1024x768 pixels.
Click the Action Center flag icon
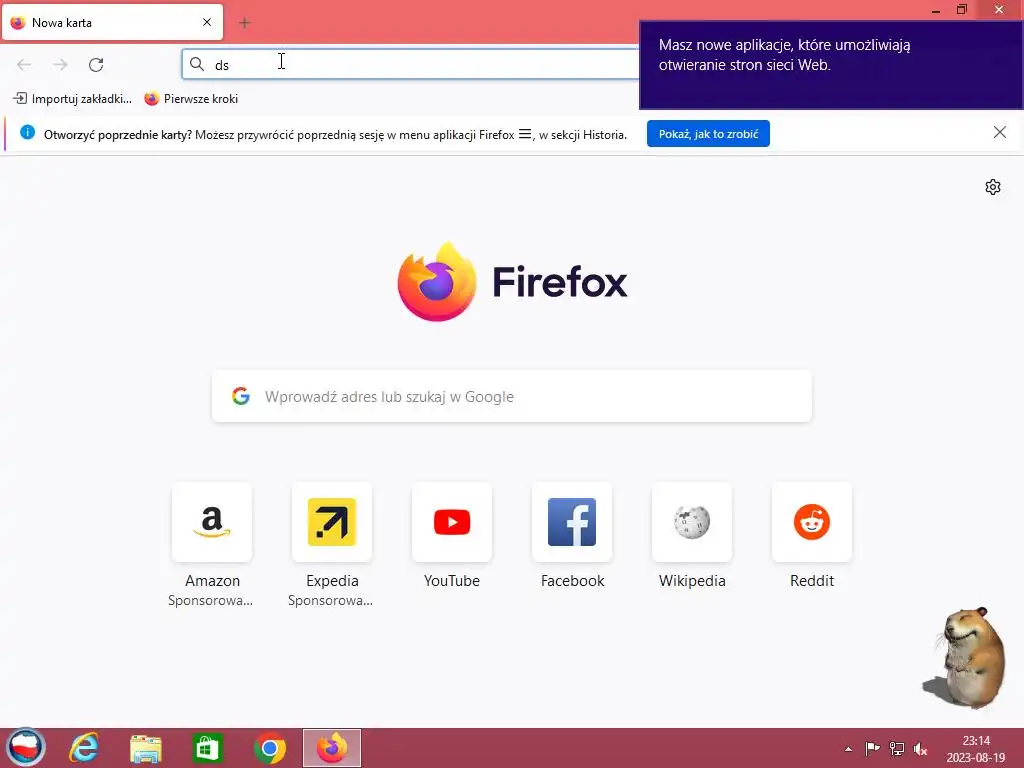(872, 748)
